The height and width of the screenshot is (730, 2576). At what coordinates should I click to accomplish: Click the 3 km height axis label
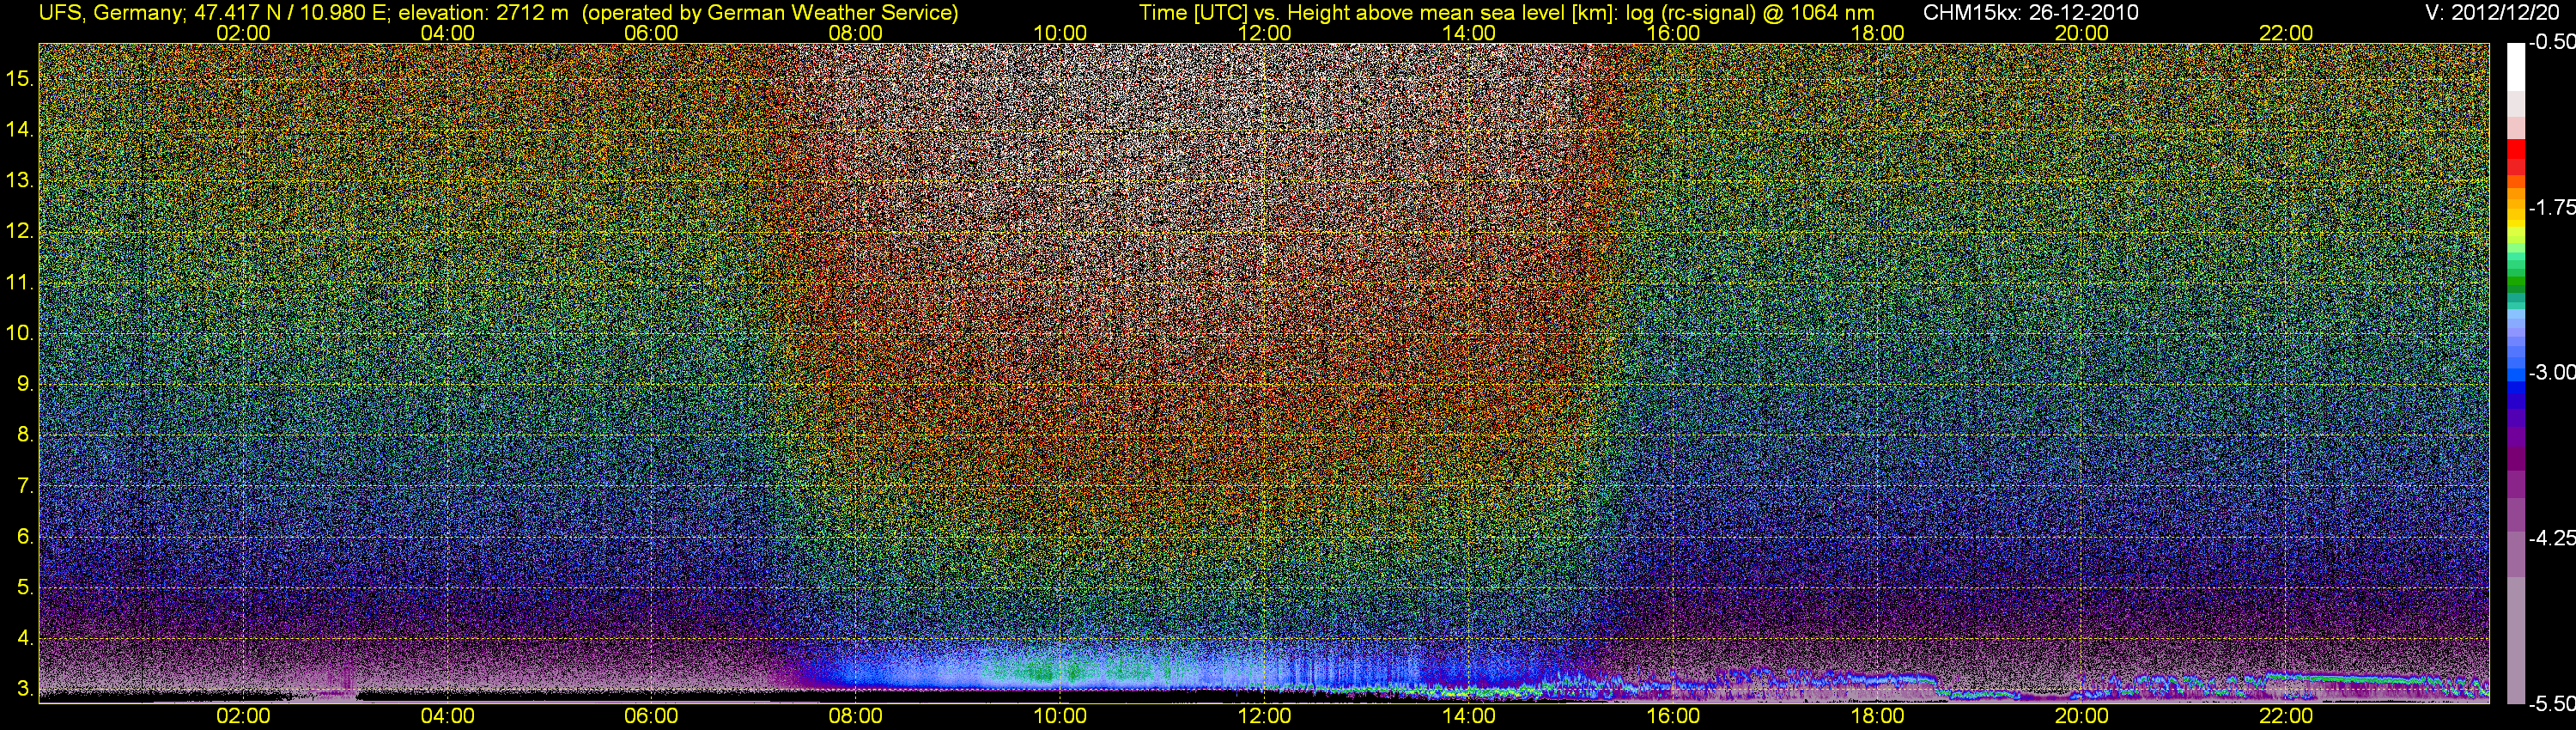25,689
